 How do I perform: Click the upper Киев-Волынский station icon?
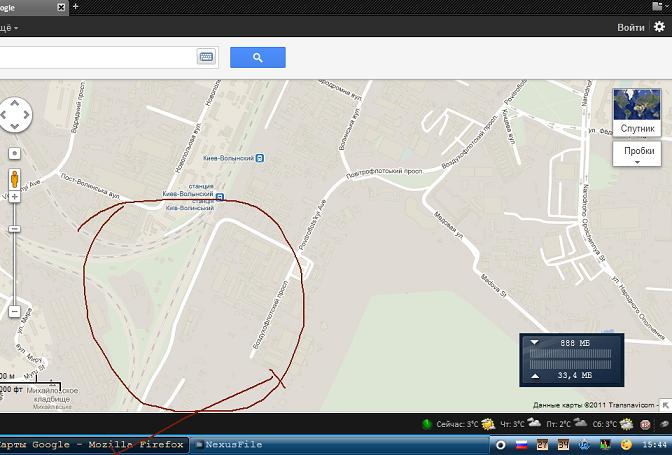click(259, 158)
